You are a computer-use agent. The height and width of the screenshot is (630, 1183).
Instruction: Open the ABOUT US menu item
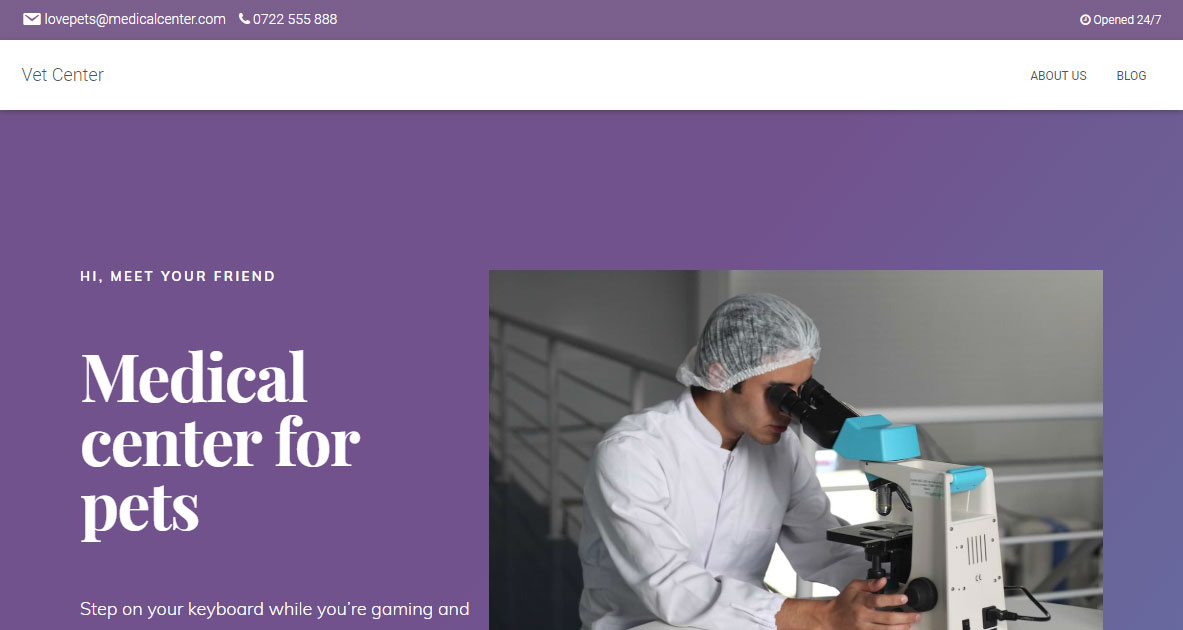coord(1059,75)
